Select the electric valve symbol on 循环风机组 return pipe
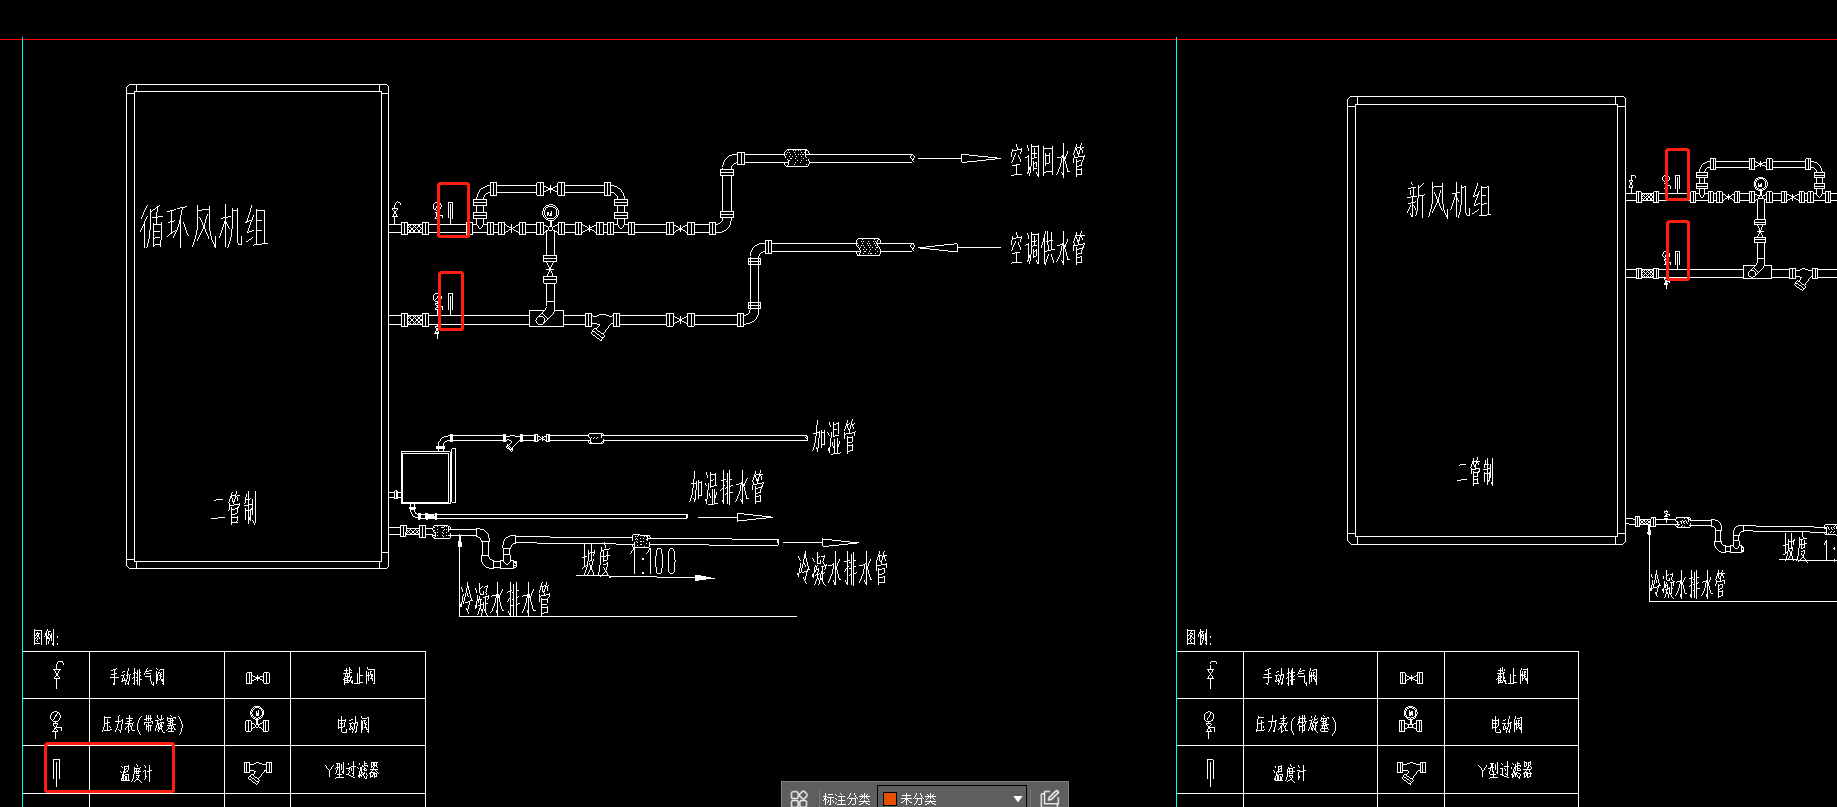This screenshot has height=807, width=1837. 549,219
